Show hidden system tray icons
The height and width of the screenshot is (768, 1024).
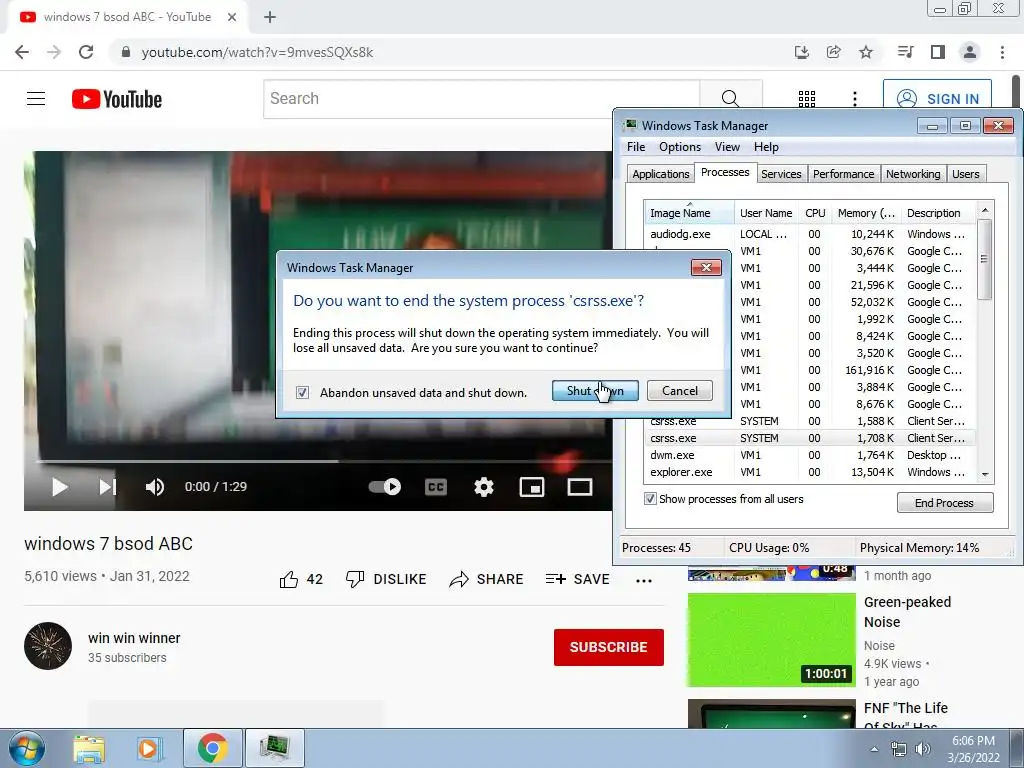[x=874, y=749]
